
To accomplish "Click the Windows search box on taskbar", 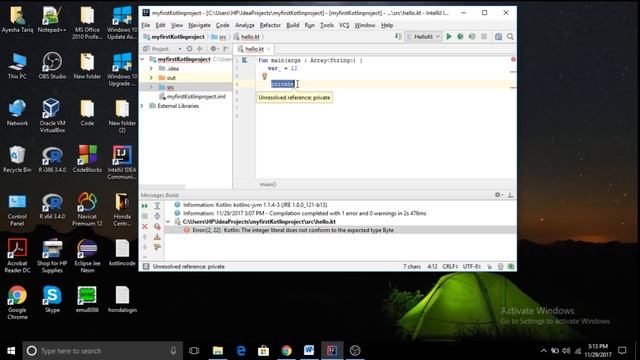I will coord(102,351).
